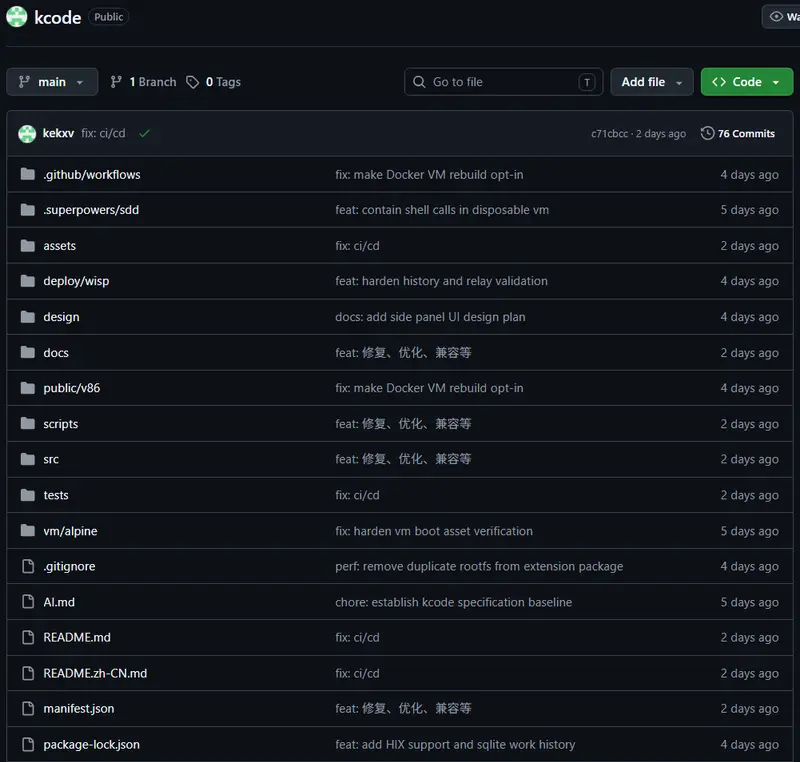Open the docs: add side panel UI design plan commit message
Viewport: 800px width, 762px height.
(x=430, y=317)
